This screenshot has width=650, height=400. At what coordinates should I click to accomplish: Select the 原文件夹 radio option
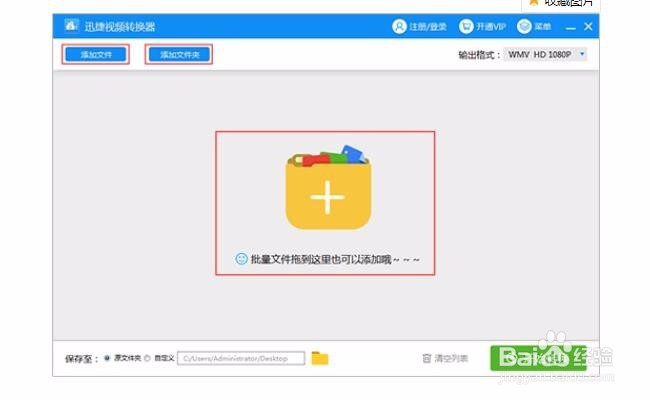pos(107,358)
